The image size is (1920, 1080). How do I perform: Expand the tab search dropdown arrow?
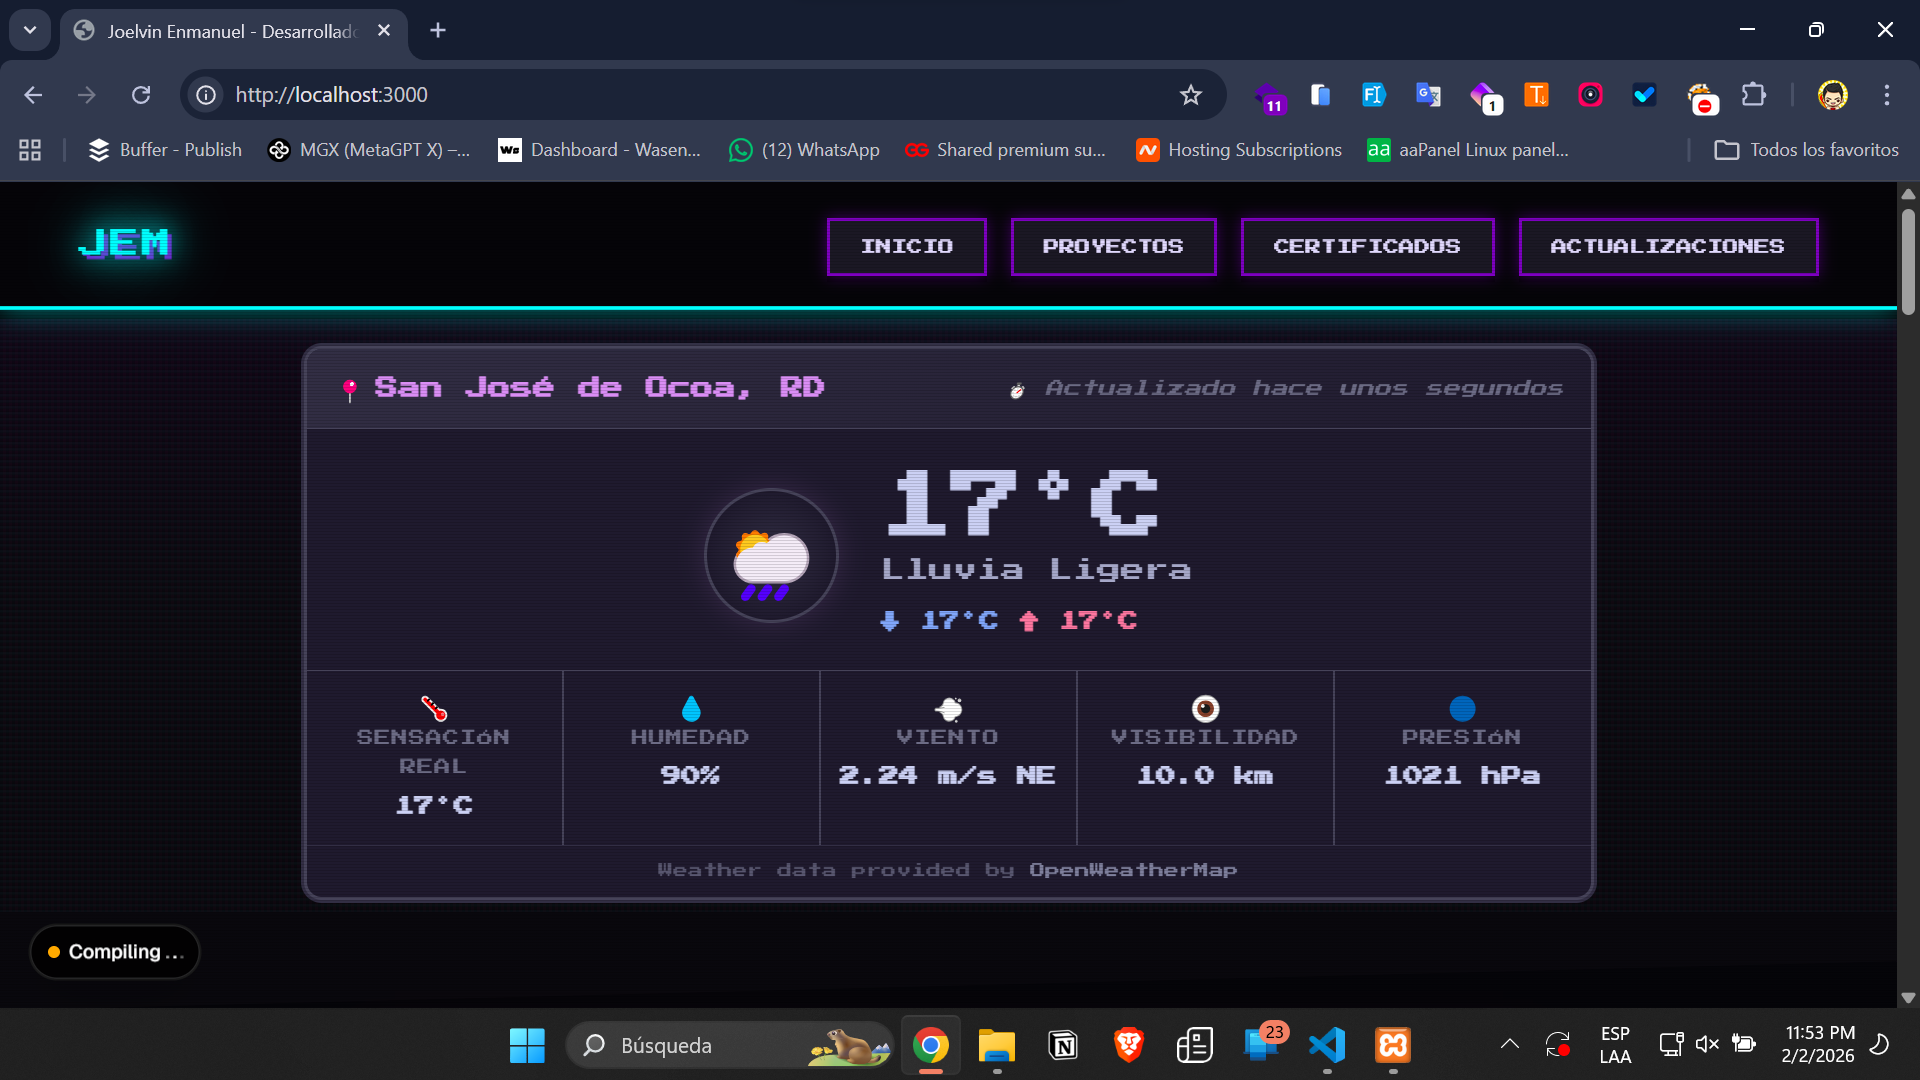point(30,30)
